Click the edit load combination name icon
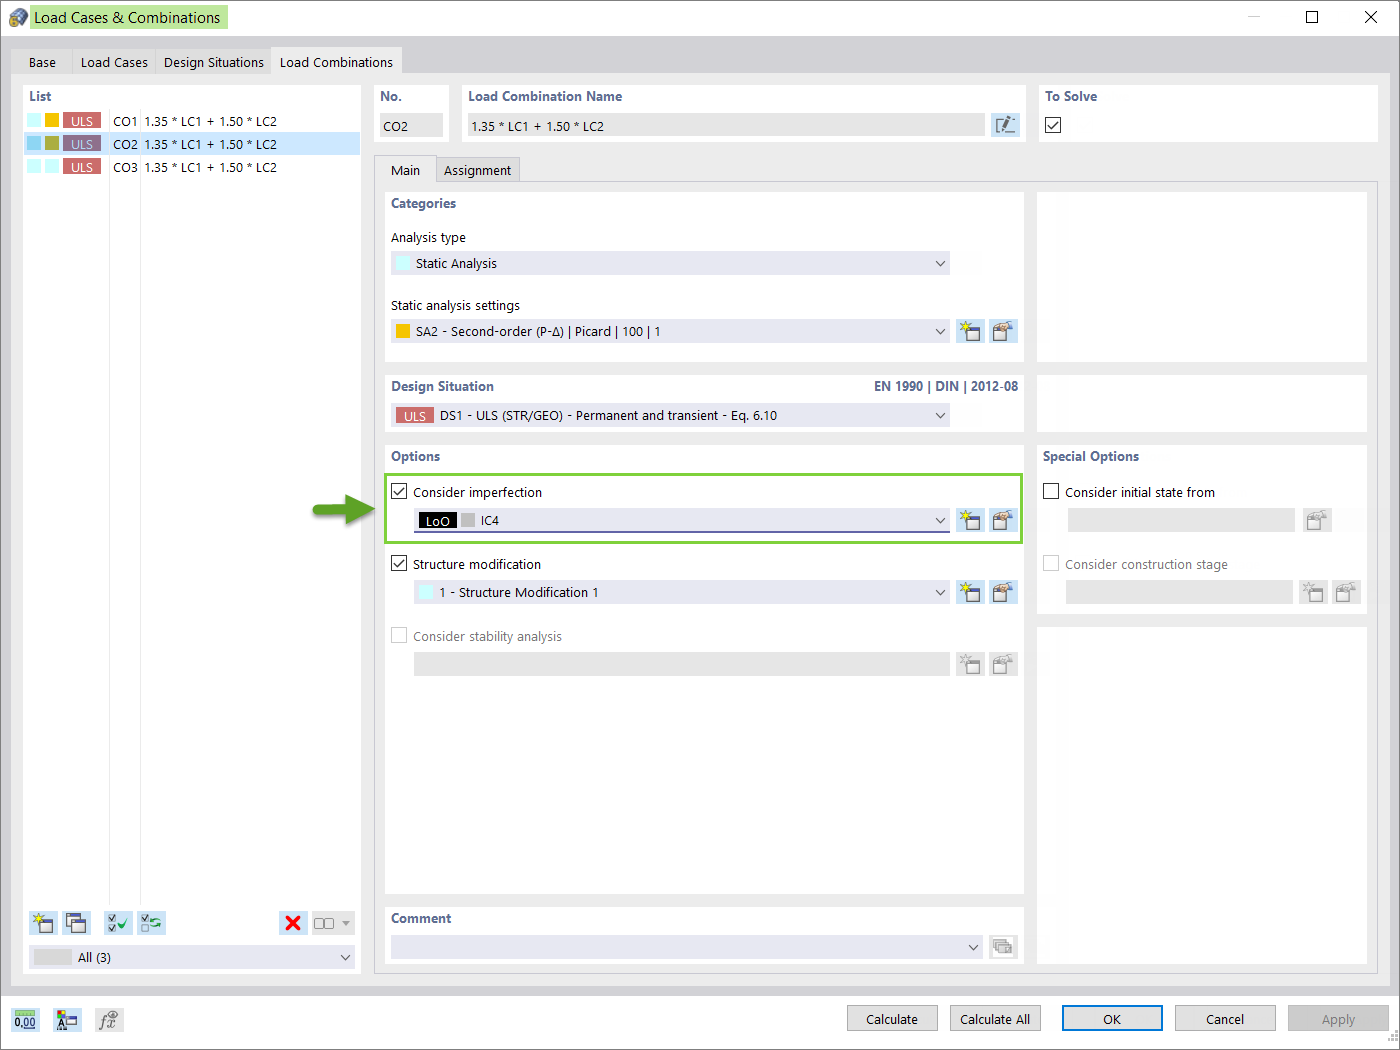Image resolution: width=1400 pixels, height=1050 pixels. pyautogui.click(x=1004, y=125)
